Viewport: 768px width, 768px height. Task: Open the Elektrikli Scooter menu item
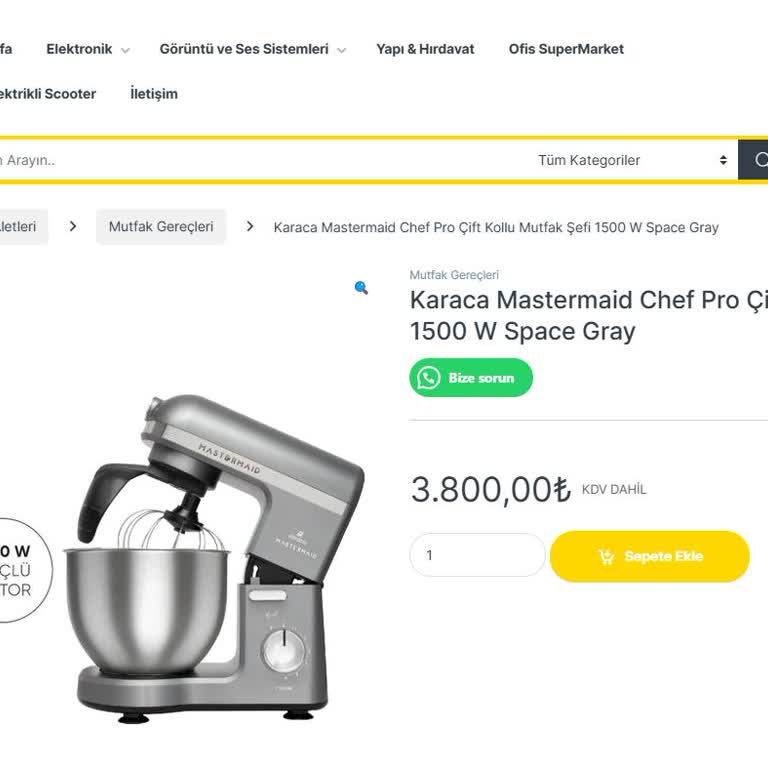47,94
